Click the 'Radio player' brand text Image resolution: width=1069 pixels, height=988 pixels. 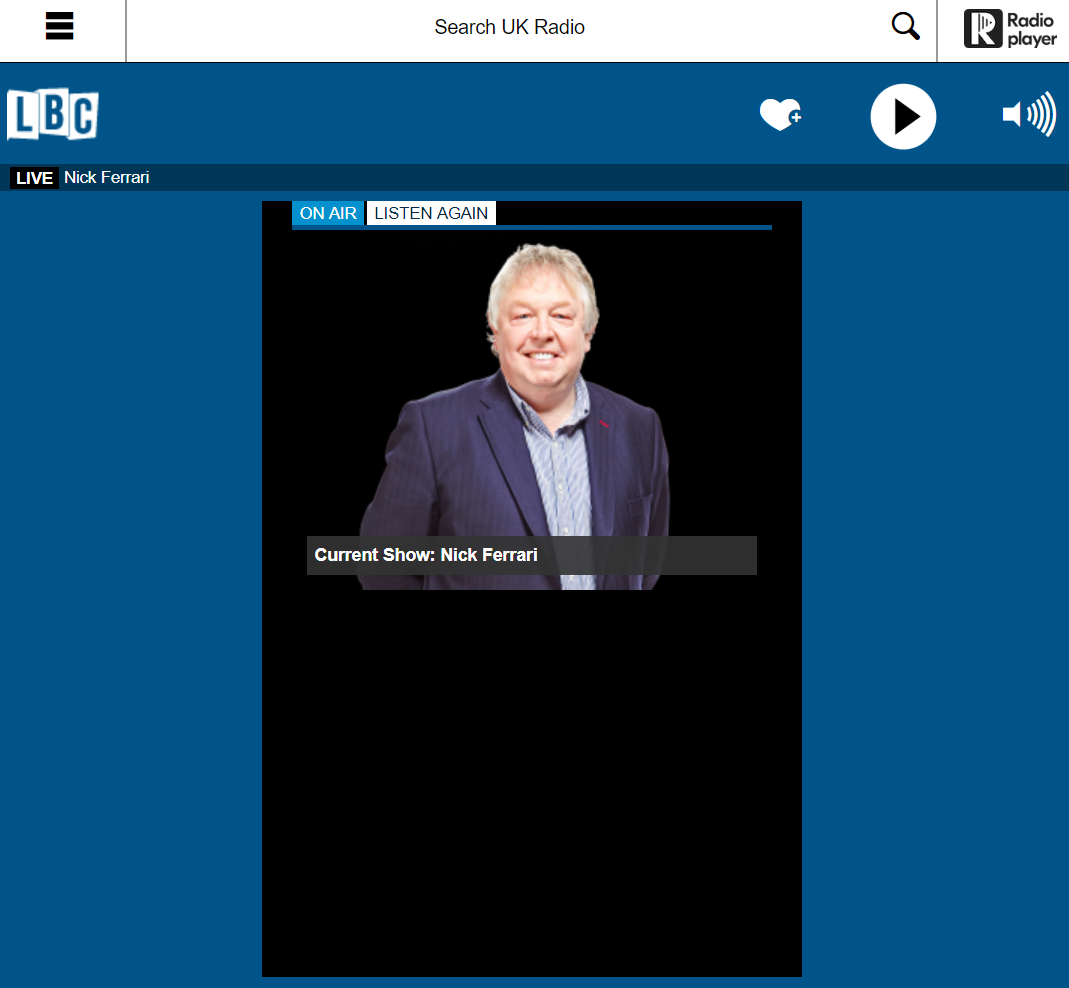[x=1031, y=30]
